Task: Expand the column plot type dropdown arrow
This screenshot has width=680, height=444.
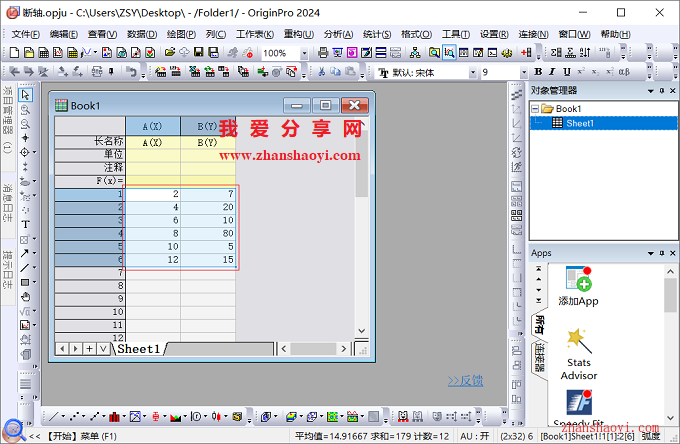Action: click(124, 417)
